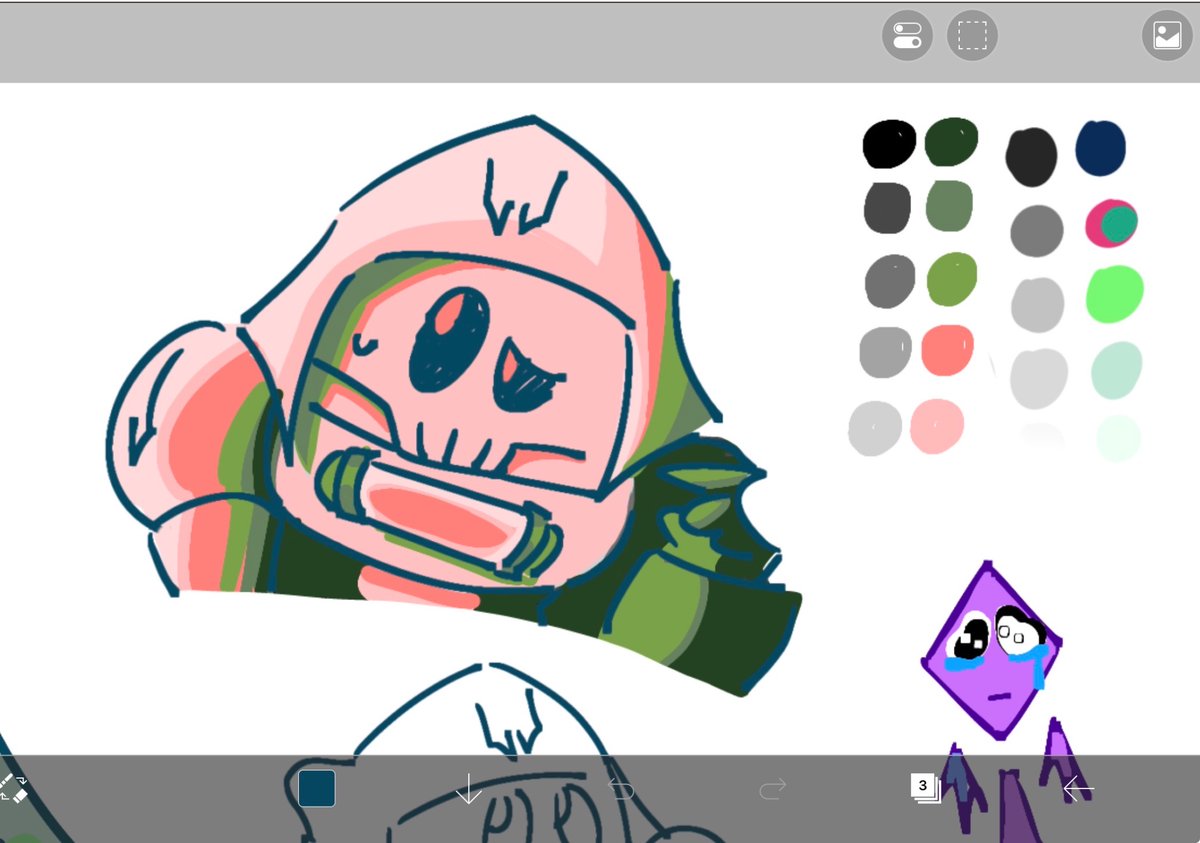Go back with the left arrow icon
Viewport: 1200px width, 843px height.
pos(1078,789)
